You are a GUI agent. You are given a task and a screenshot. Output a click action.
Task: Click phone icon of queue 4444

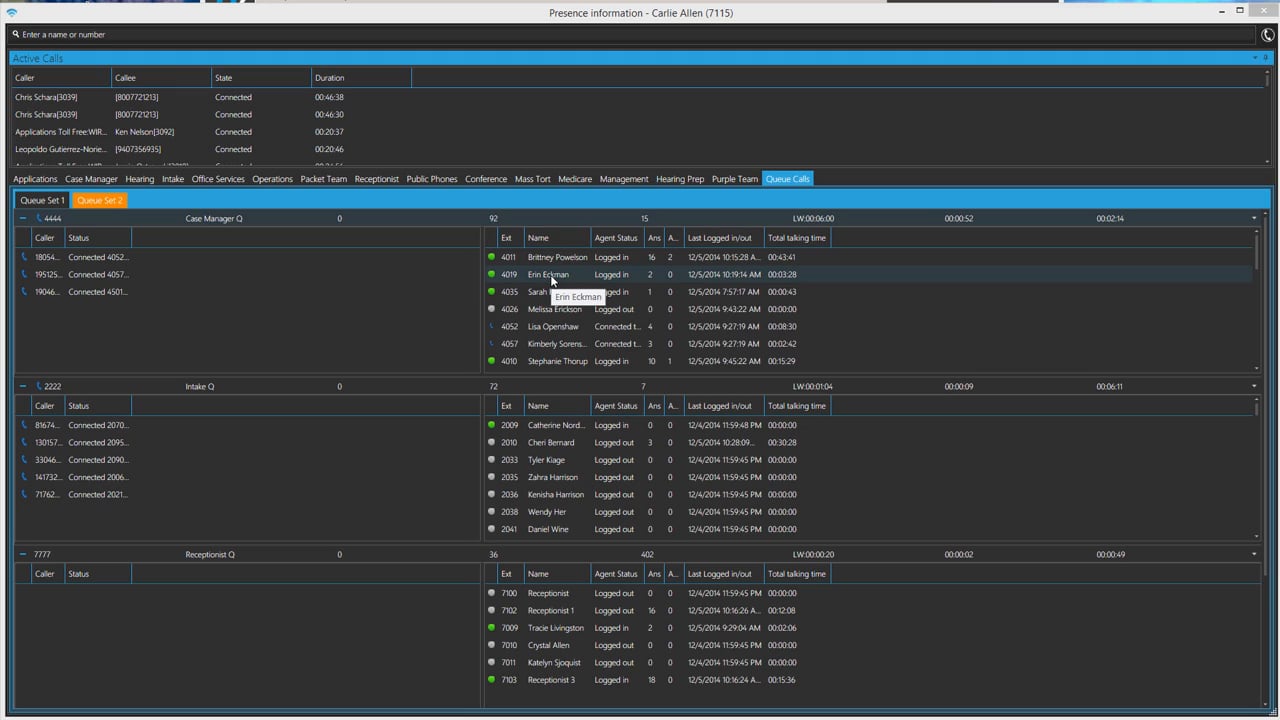pos(40,218)
